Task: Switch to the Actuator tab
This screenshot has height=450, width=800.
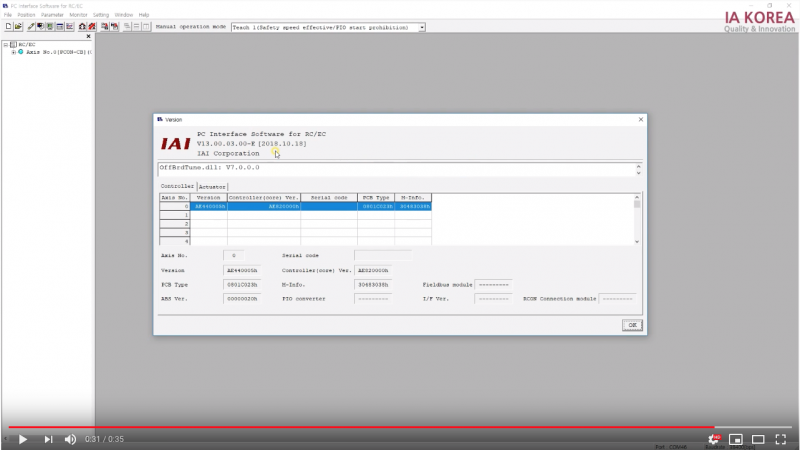Action: (212, 187)
